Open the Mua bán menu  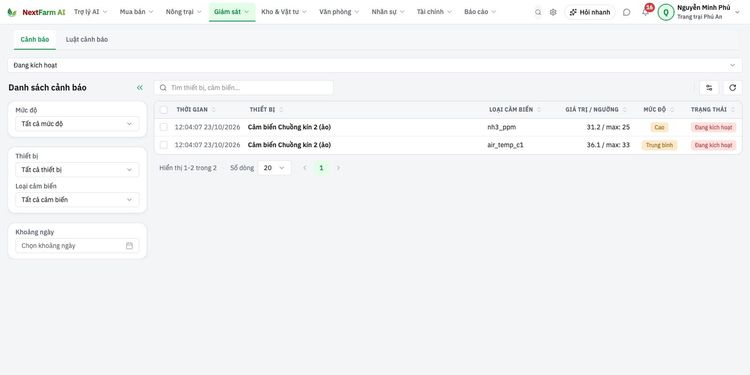click(137, 12)
